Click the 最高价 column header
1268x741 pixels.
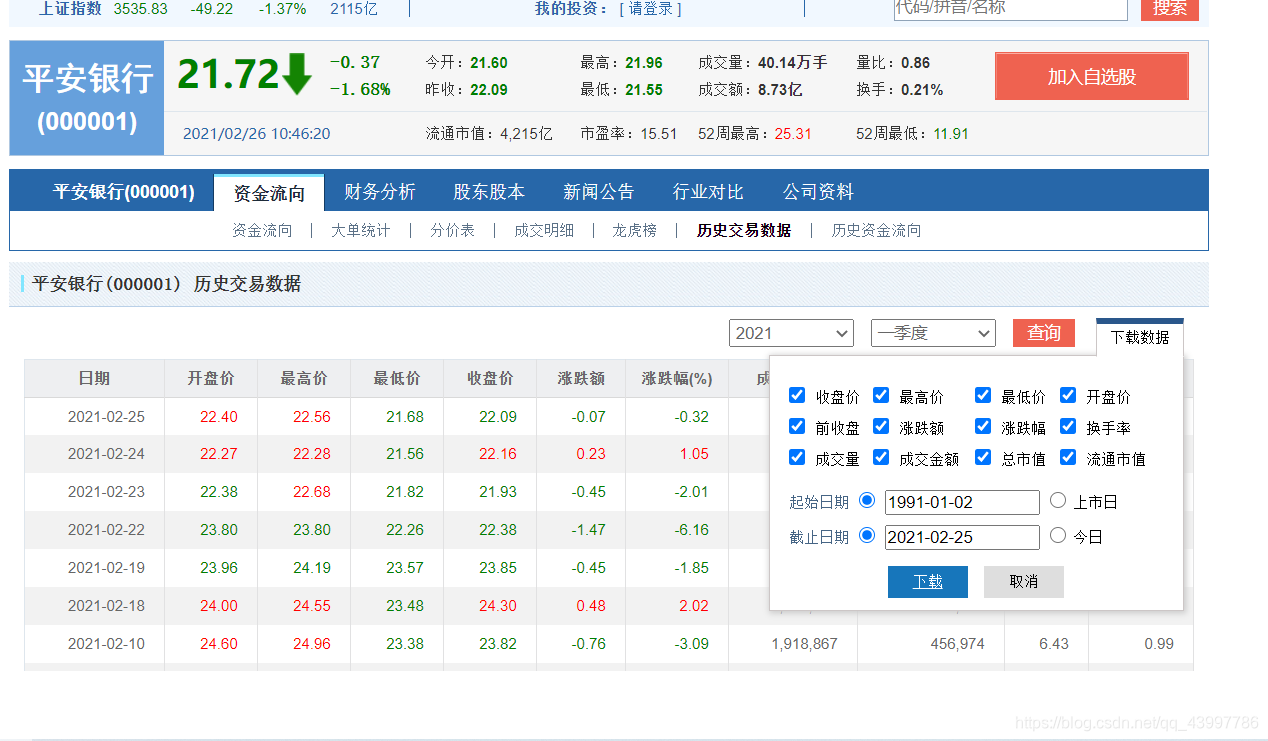pyautogui.click(x=304, y=378)
